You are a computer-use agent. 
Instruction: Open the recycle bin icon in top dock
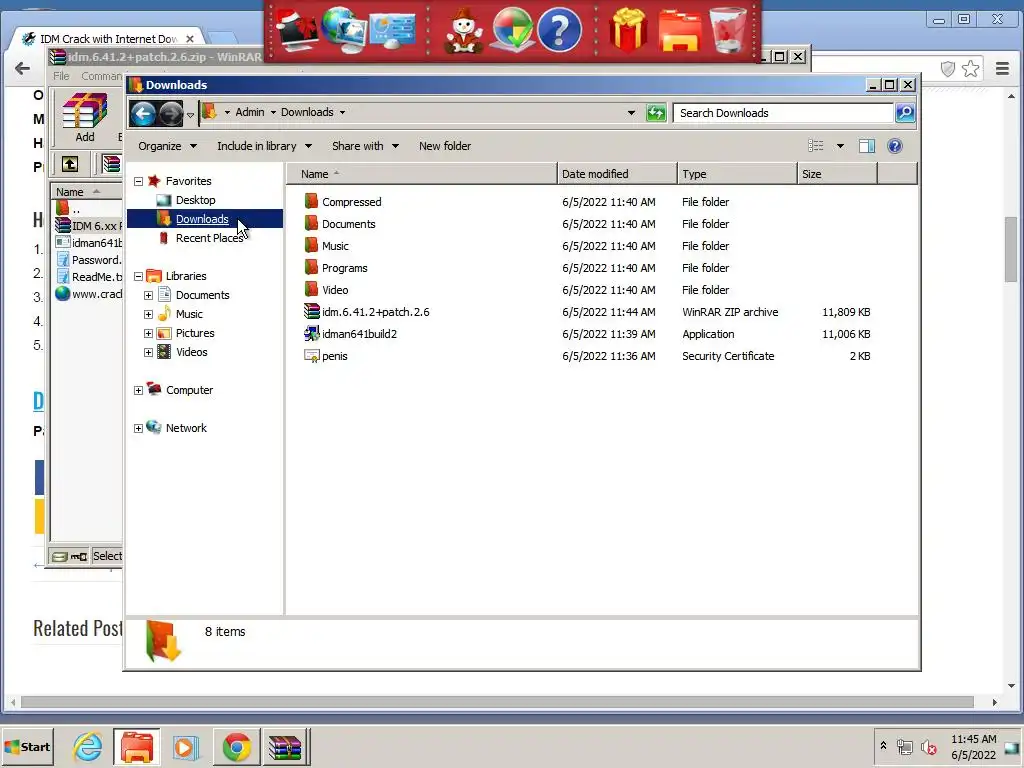pyautogui.click(x=728, y=30)
